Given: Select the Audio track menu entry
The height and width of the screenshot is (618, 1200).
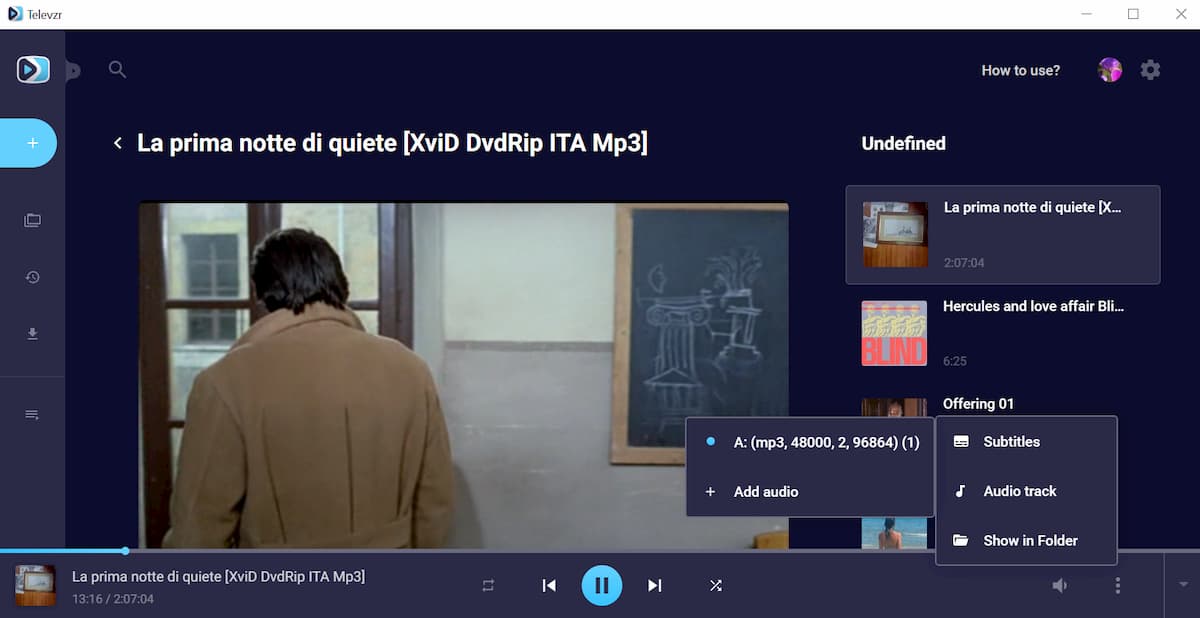Looking at the screenshot, I should [x=1026, y=491].
